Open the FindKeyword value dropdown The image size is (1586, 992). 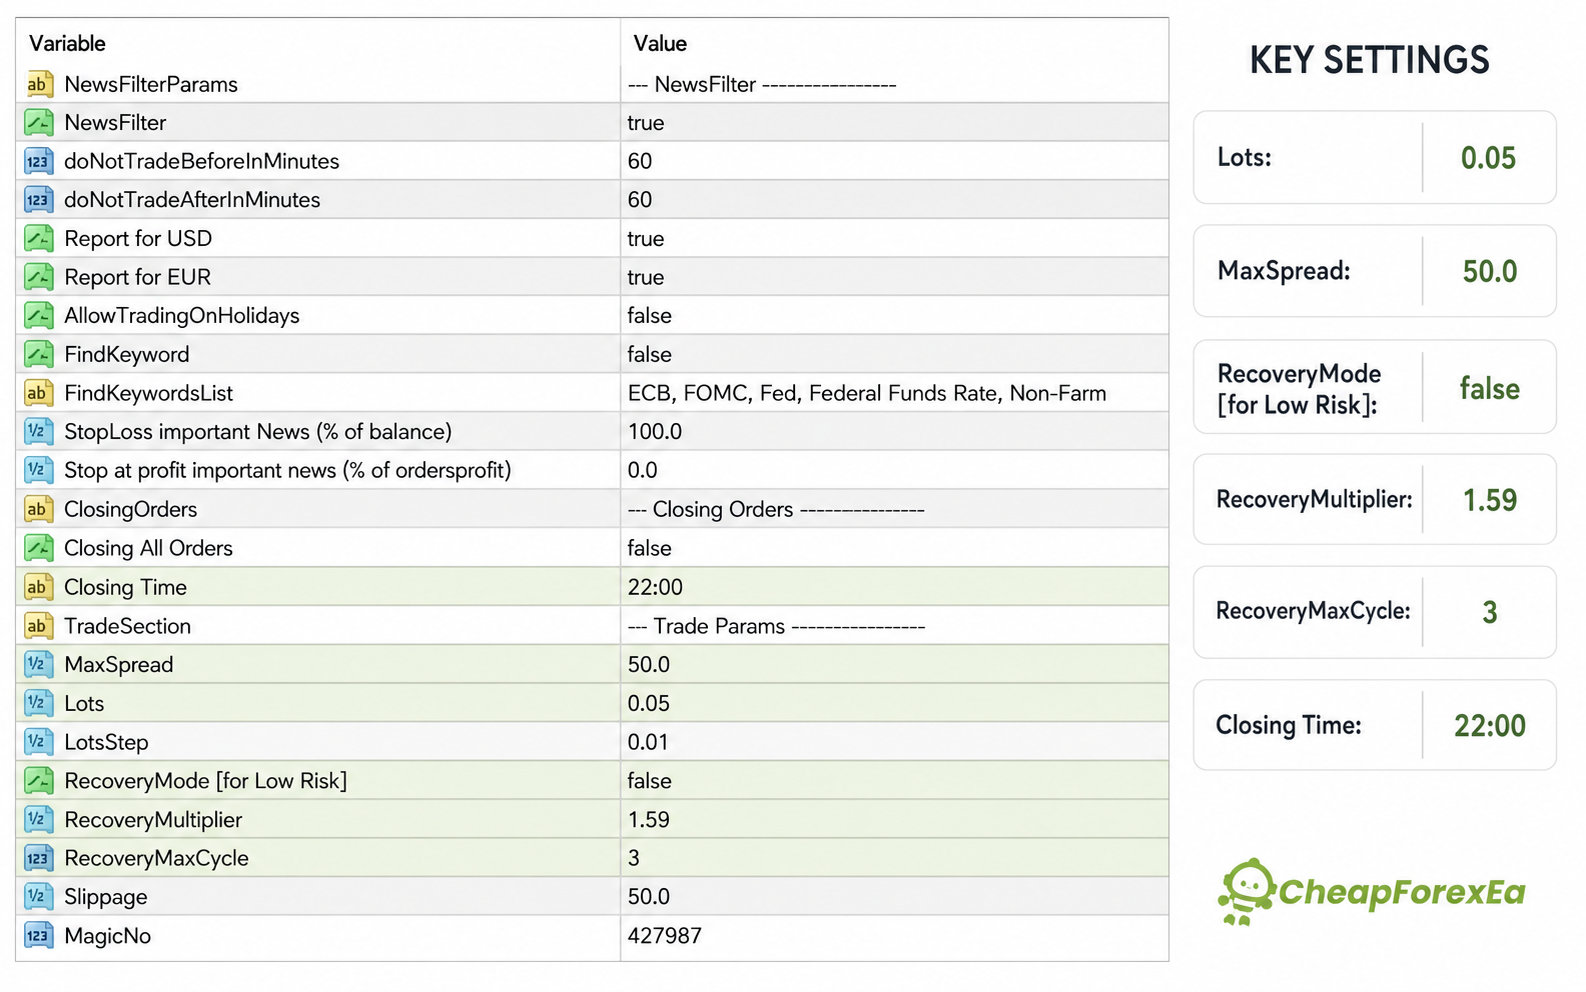(x=894, y=354)
